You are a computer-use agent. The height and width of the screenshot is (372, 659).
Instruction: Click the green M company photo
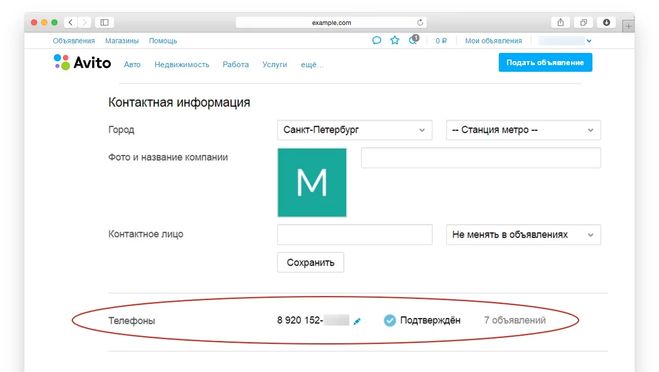312,182
